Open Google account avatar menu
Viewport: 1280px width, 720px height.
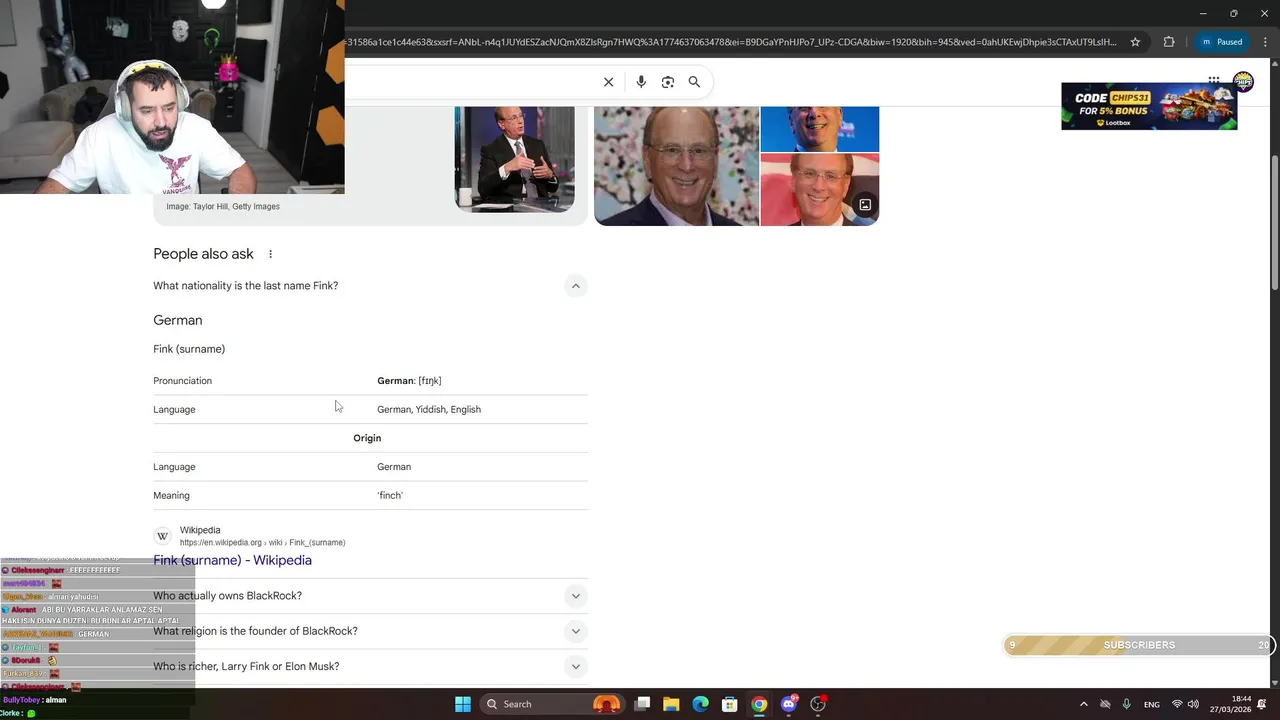pos(1243,81)
